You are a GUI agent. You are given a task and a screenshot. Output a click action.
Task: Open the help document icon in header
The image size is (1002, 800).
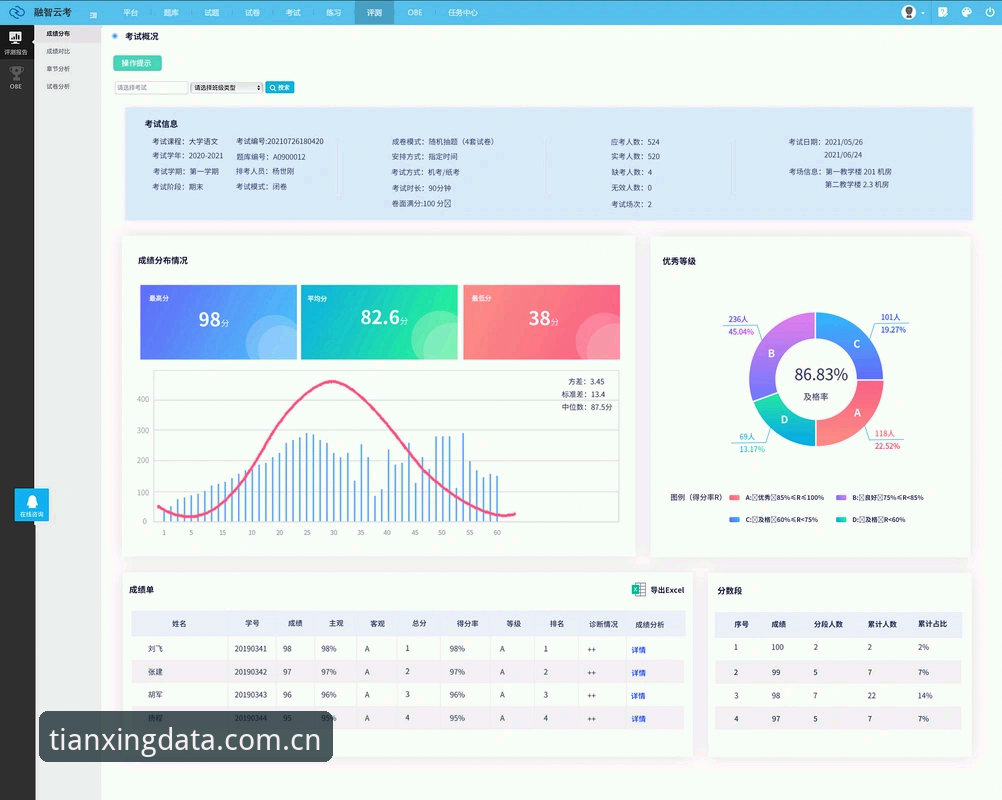click(x=943, y=12)
